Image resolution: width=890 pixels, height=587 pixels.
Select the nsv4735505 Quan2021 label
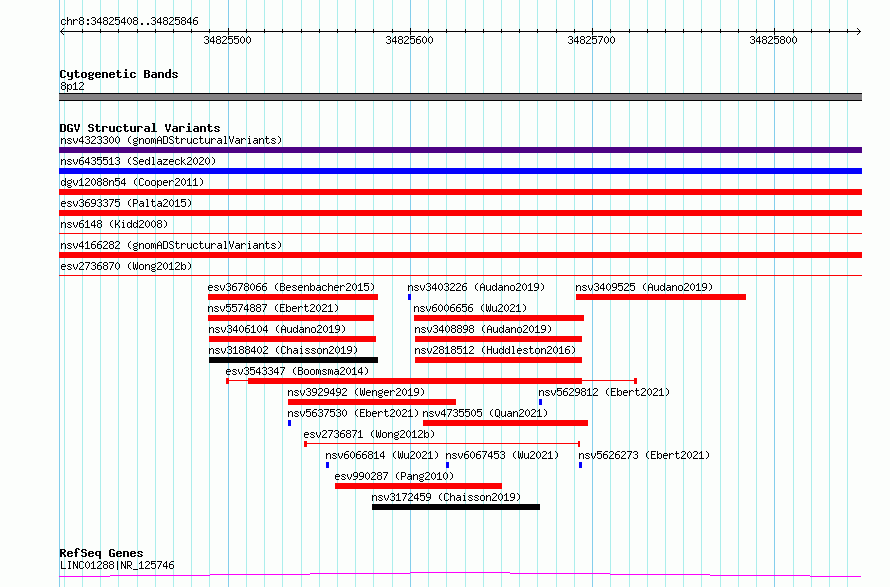click(485, 413)
